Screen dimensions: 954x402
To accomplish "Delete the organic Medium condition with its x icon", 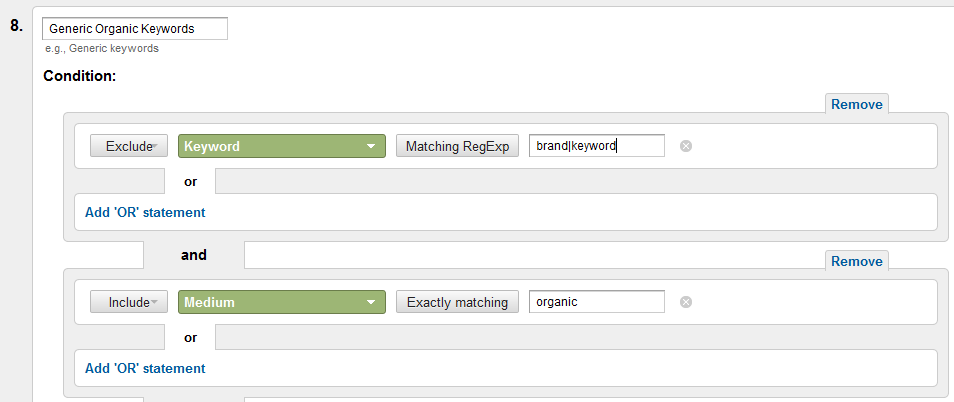I will 686,302.
